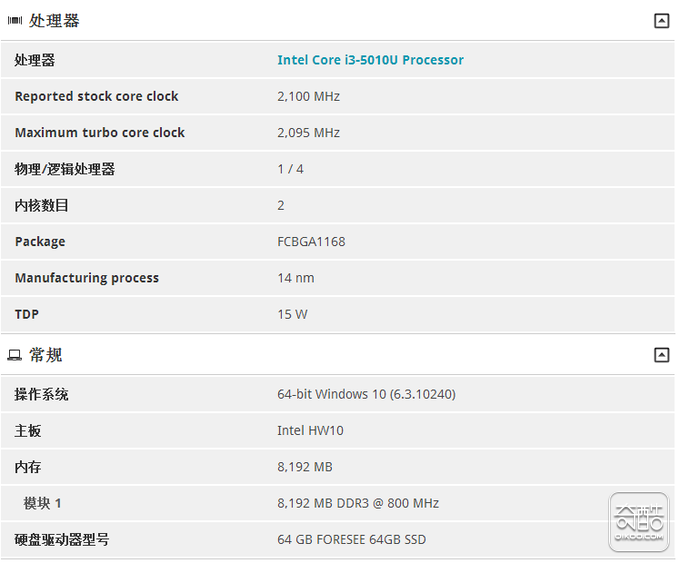
Task: Click the TDP label
Action: [x=26, y=314]
